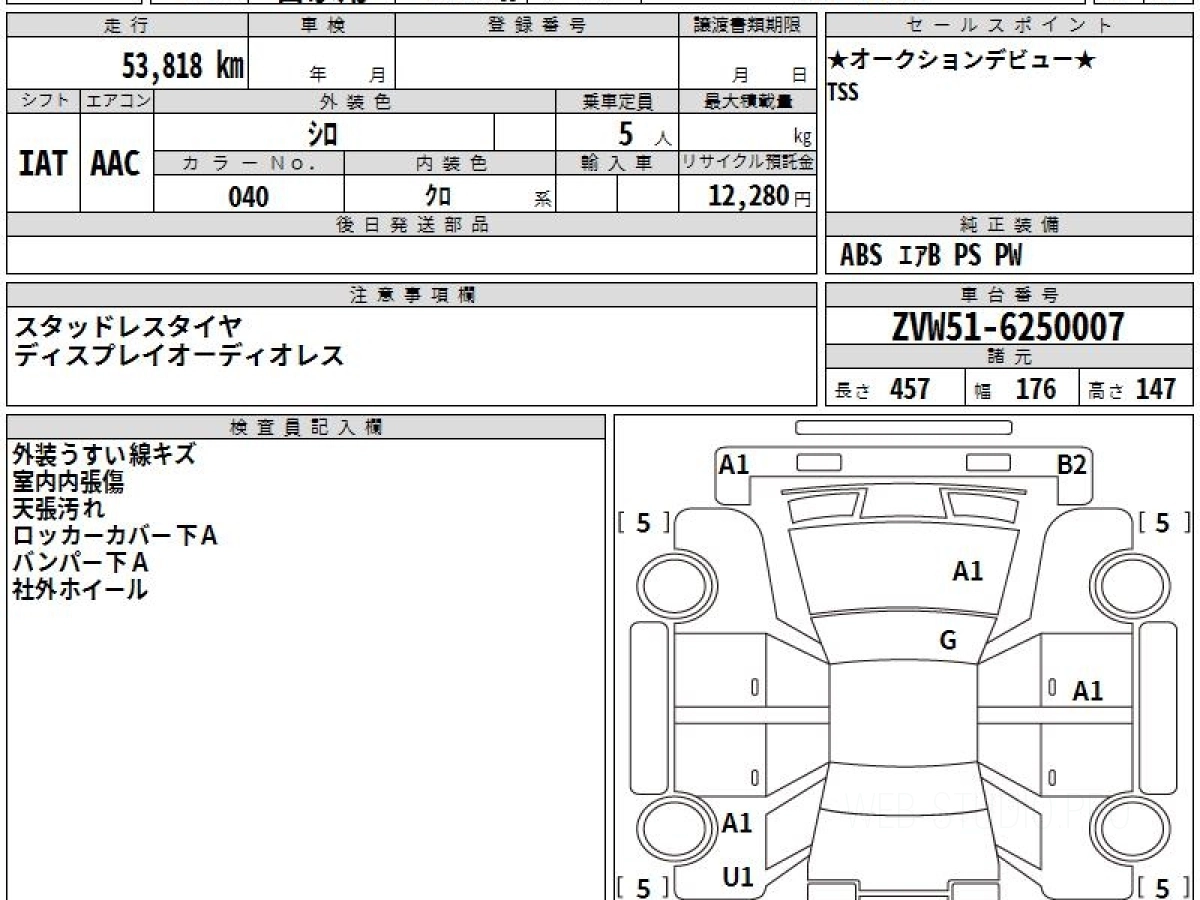Image resolution: width=1200 pixels, height=900 pixels.
Task: Select the 外装うすい線キズ inspector note
Action: (104, 454)
